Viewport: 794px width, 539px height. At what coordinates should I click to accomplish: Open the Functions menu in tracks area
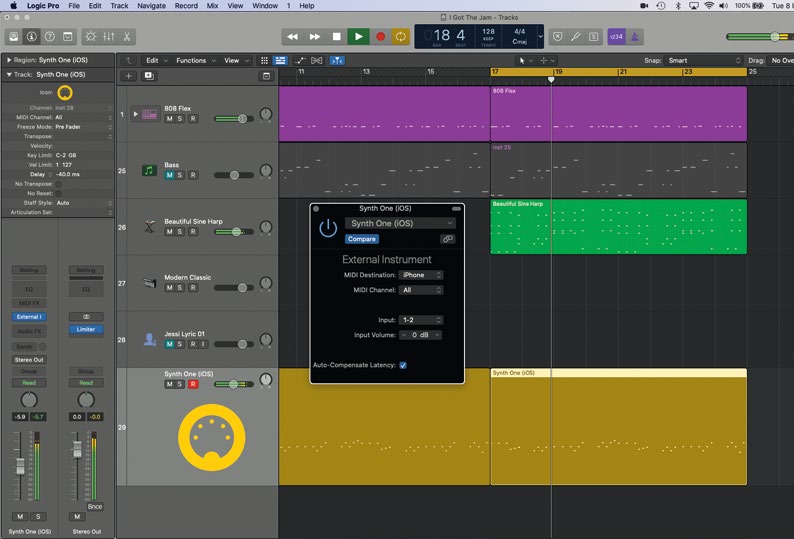coord(195,60)
